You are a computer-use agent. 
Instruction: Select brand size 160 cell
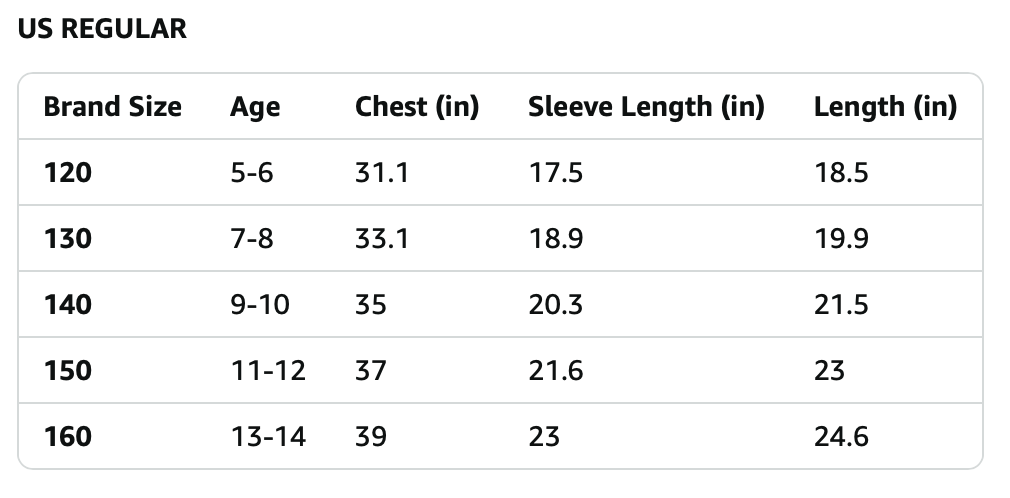68,436
